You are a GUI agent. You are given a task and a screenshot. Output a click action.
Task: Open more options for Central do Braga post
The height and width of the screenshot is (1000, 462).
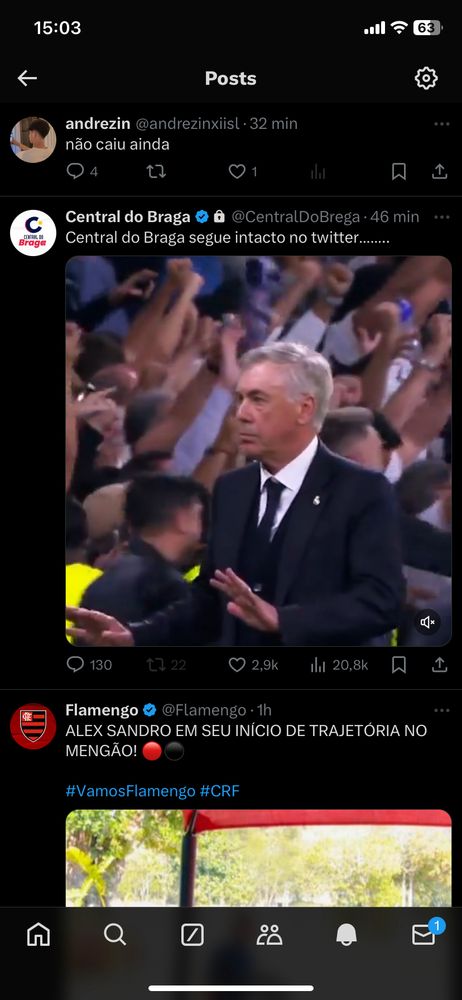coord(442,217)
